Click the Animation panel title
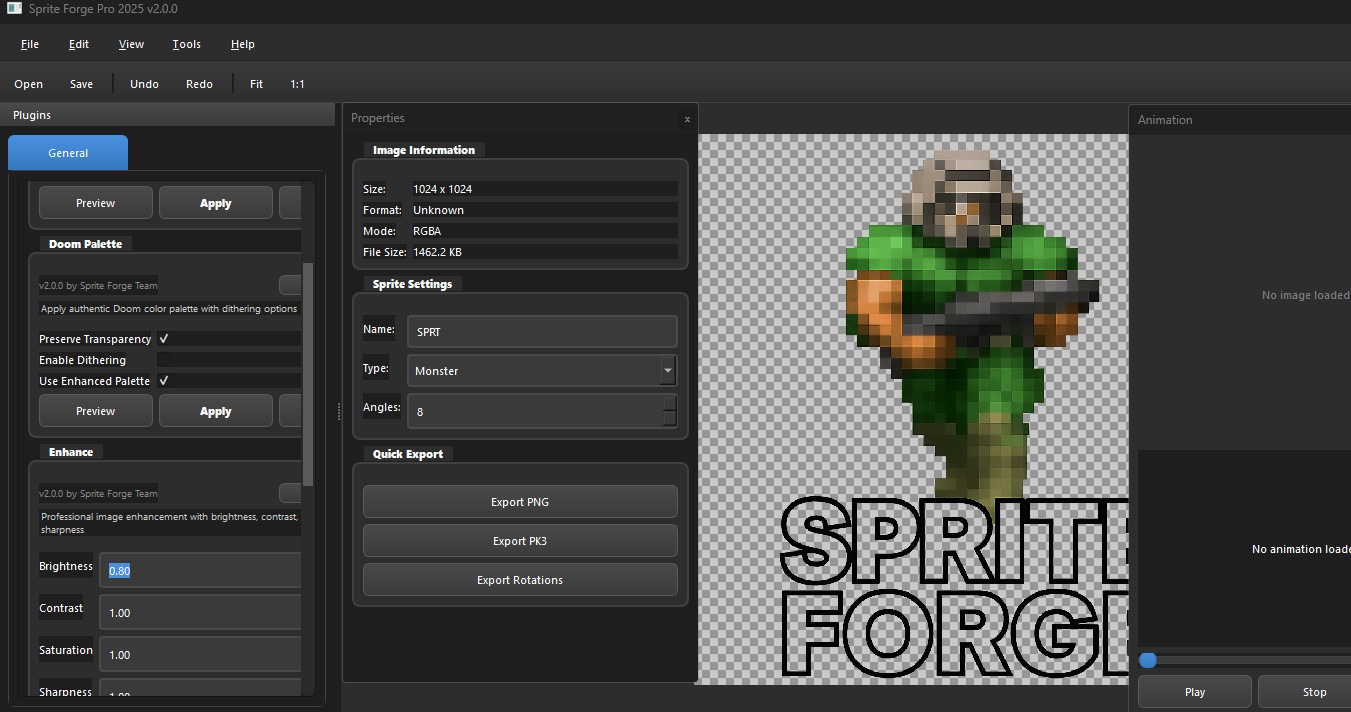 (1165, 120)
